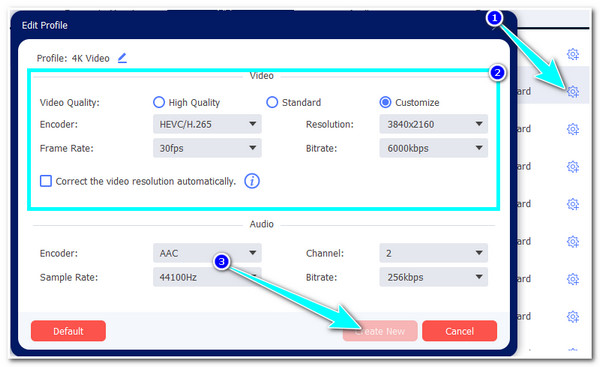Select the High Quality radio button
This screenshot has width=600, height=367.
158,102
